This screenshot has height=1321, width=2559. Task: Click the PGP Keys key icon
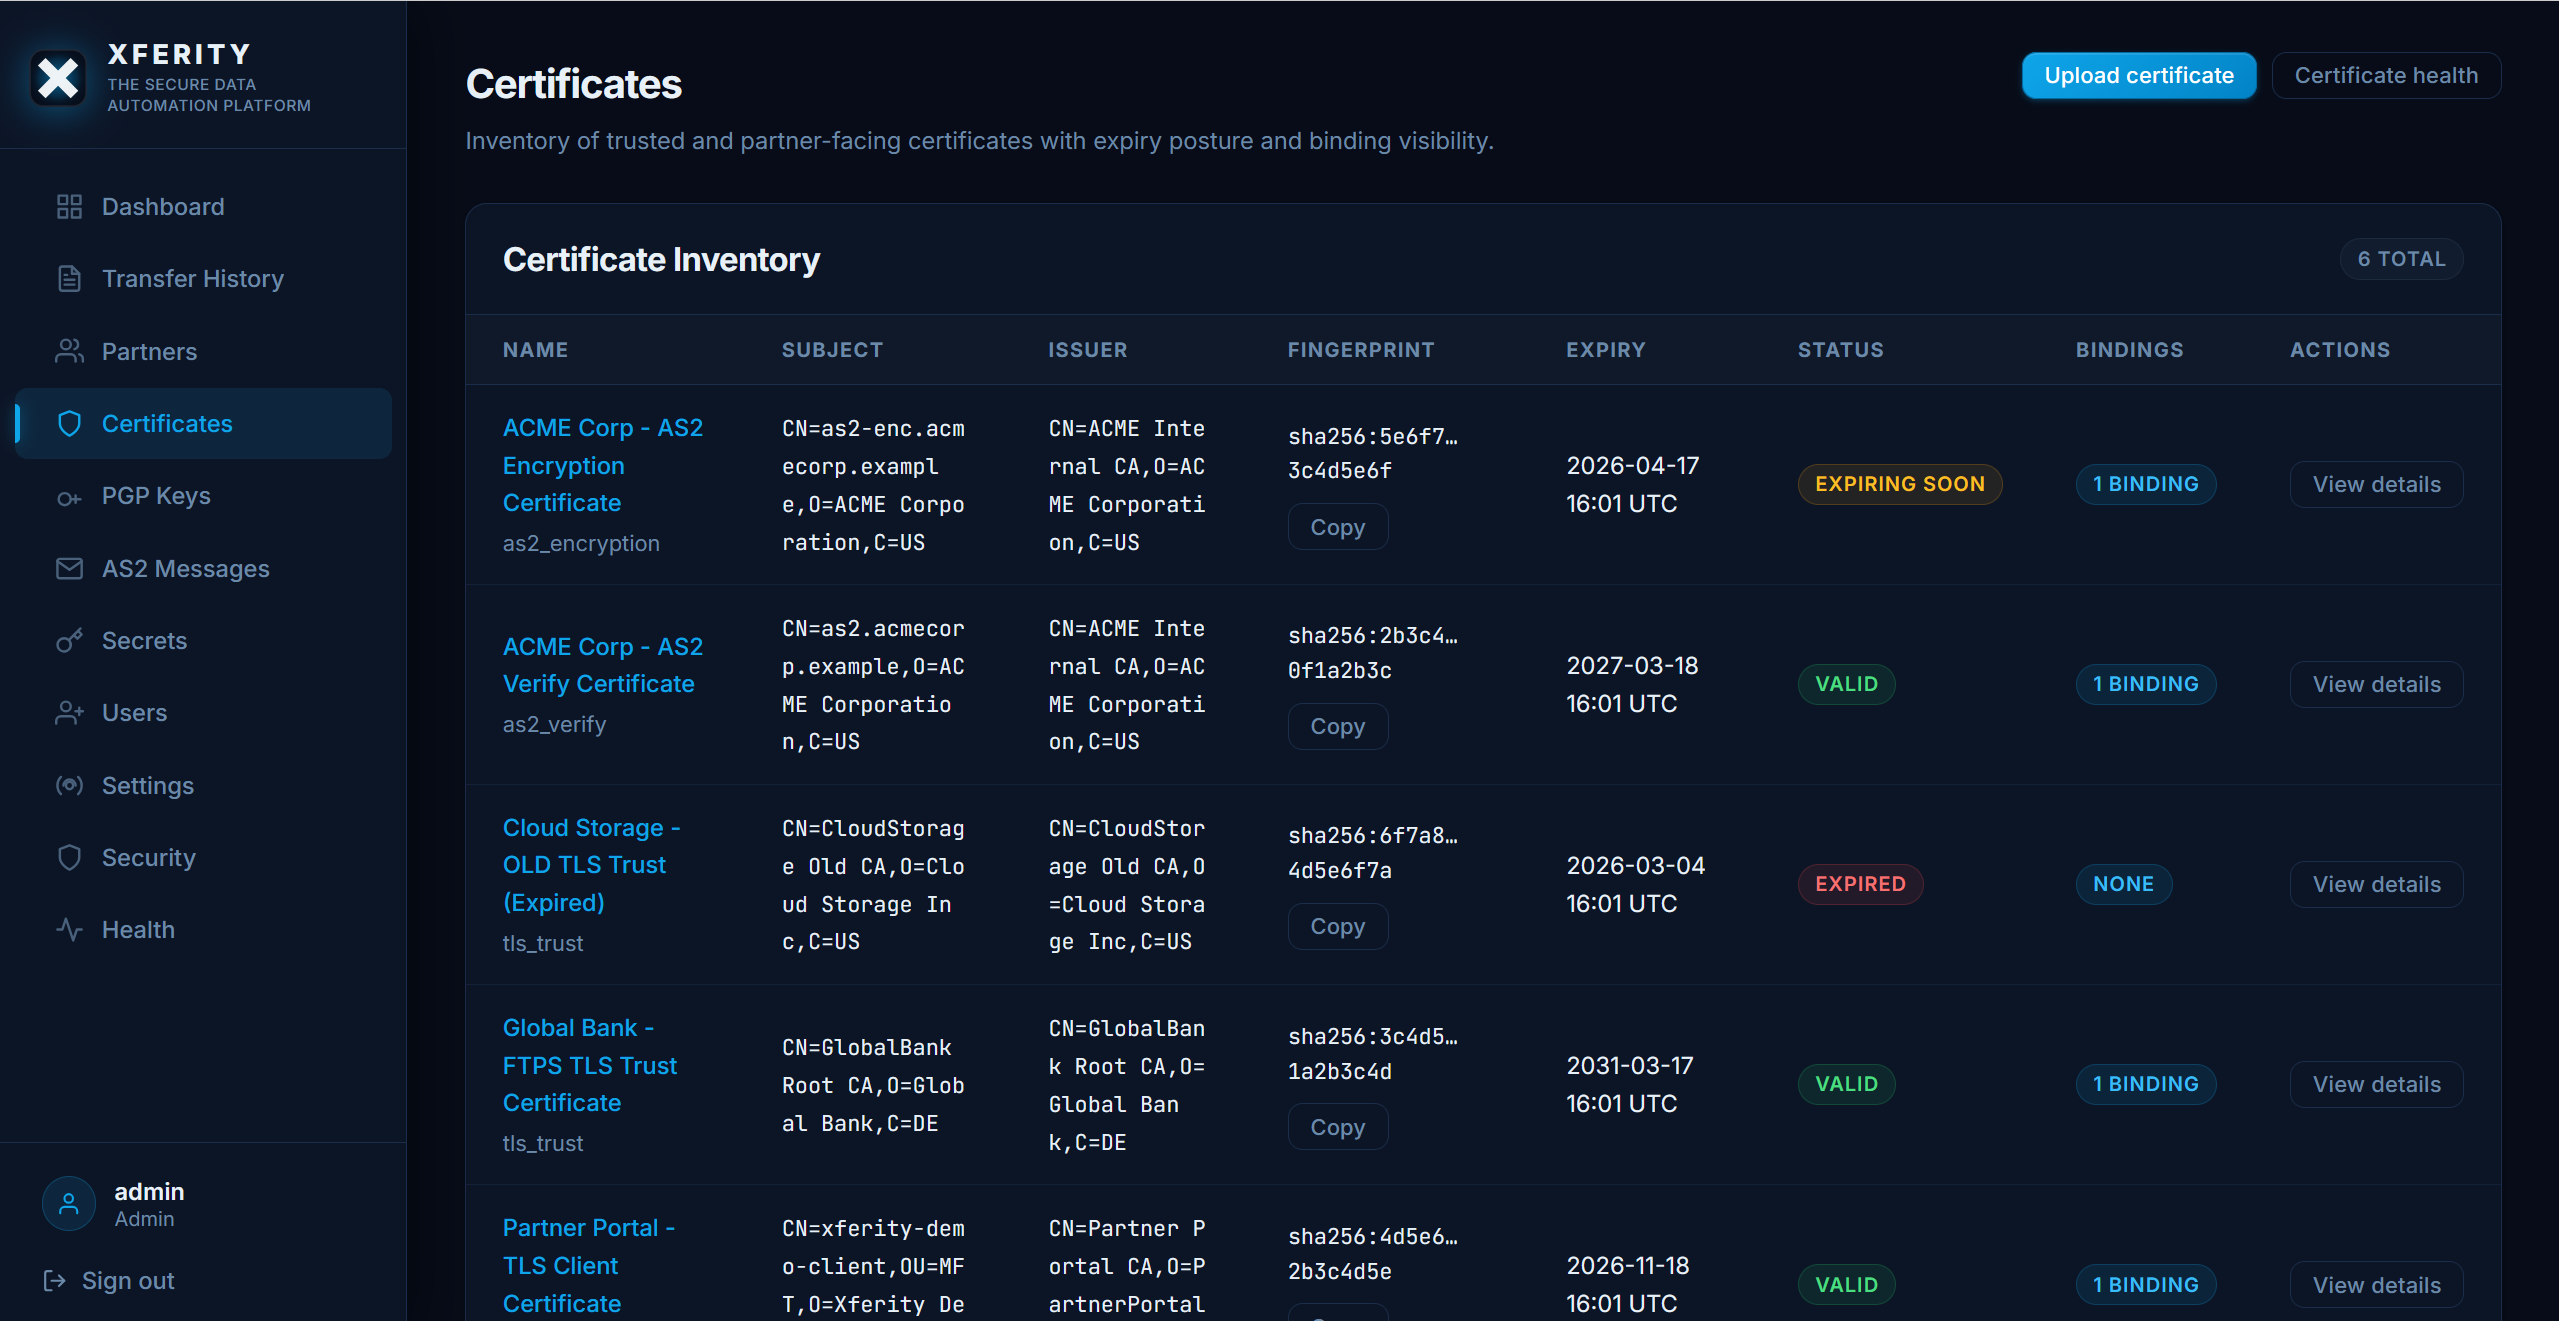[x=69, y=497]
